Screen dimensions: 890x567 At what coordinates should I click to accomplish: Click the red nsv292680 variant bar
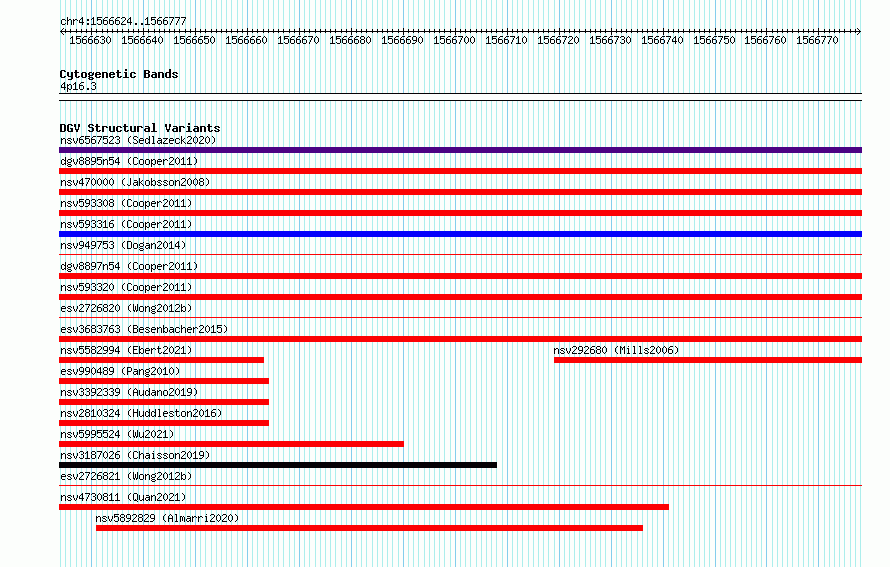tap(708, 360)
